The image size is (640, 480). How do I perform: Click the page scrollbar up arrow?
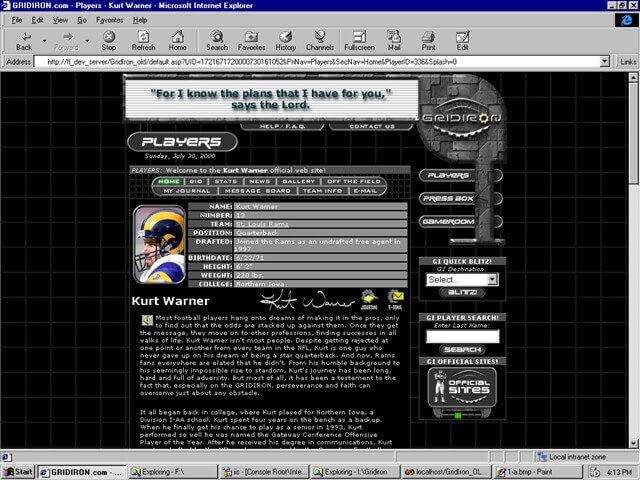pos(633,77)
